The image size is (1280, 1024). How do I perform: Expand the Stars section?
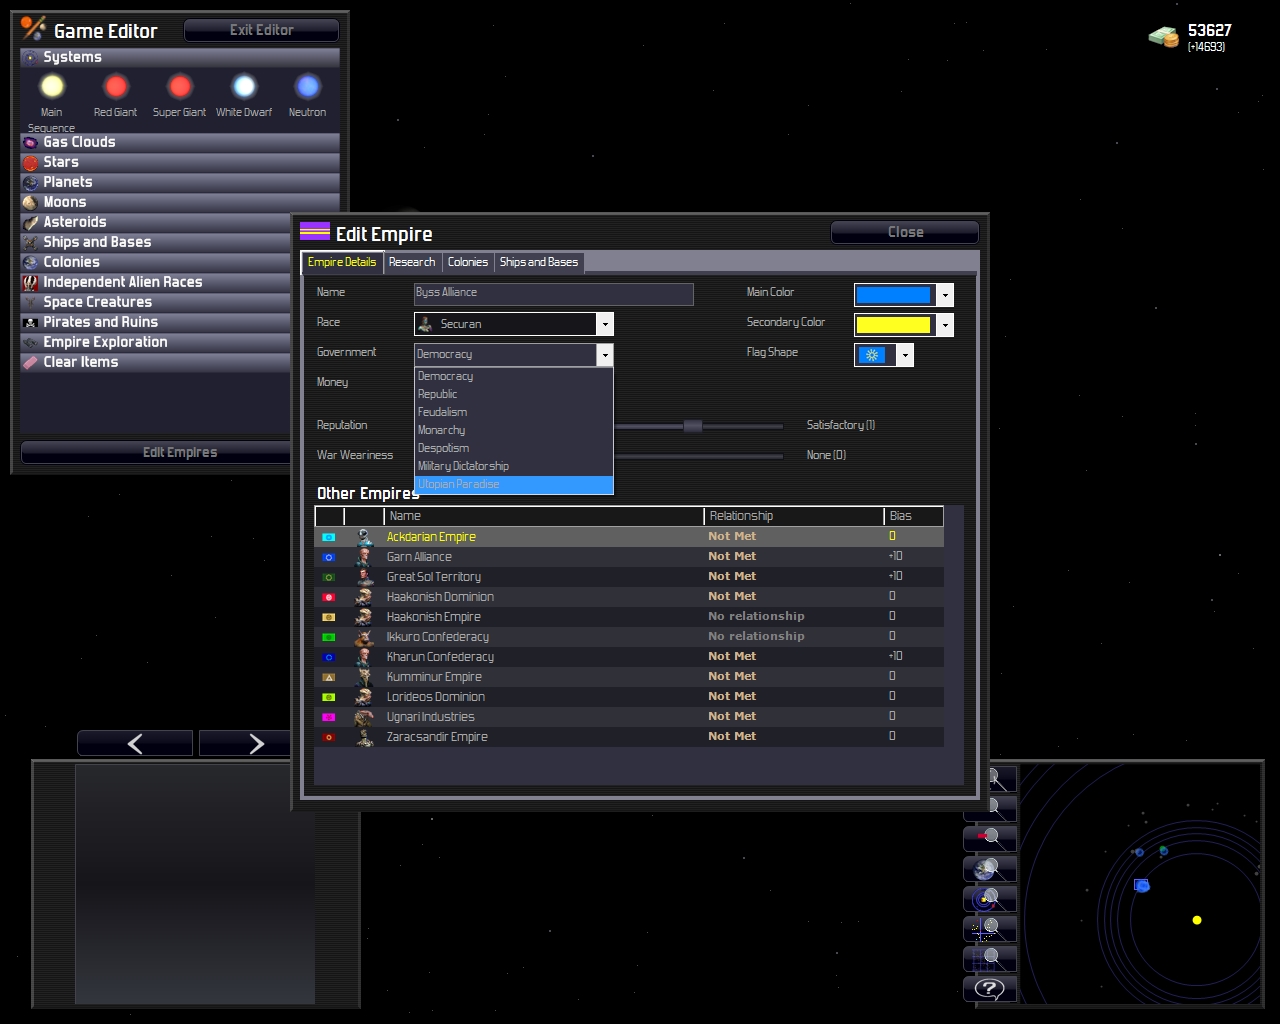tap(155, 162)
